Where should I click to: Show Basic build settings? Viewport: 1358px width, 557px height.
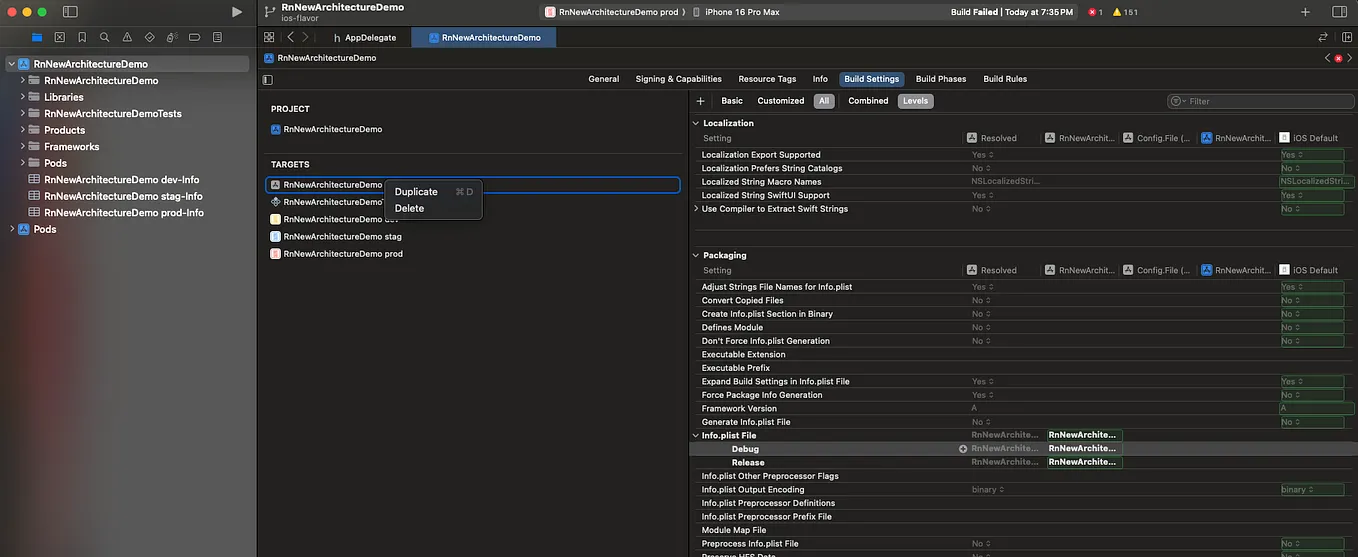(x=732, y=101)
